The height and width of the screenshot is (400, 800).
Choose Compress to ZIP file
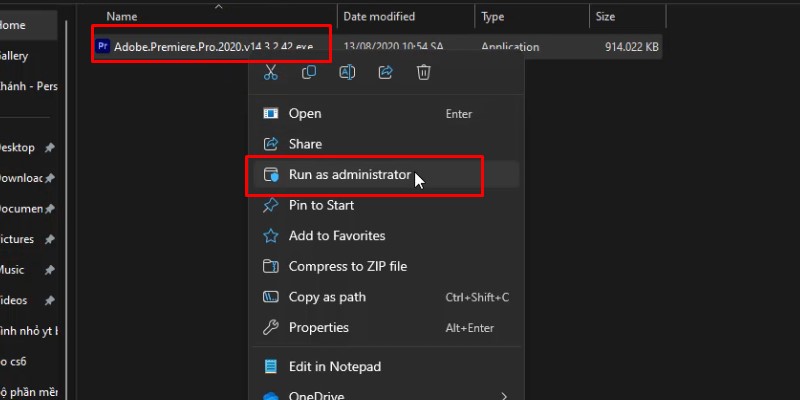[x=347, y=266]
